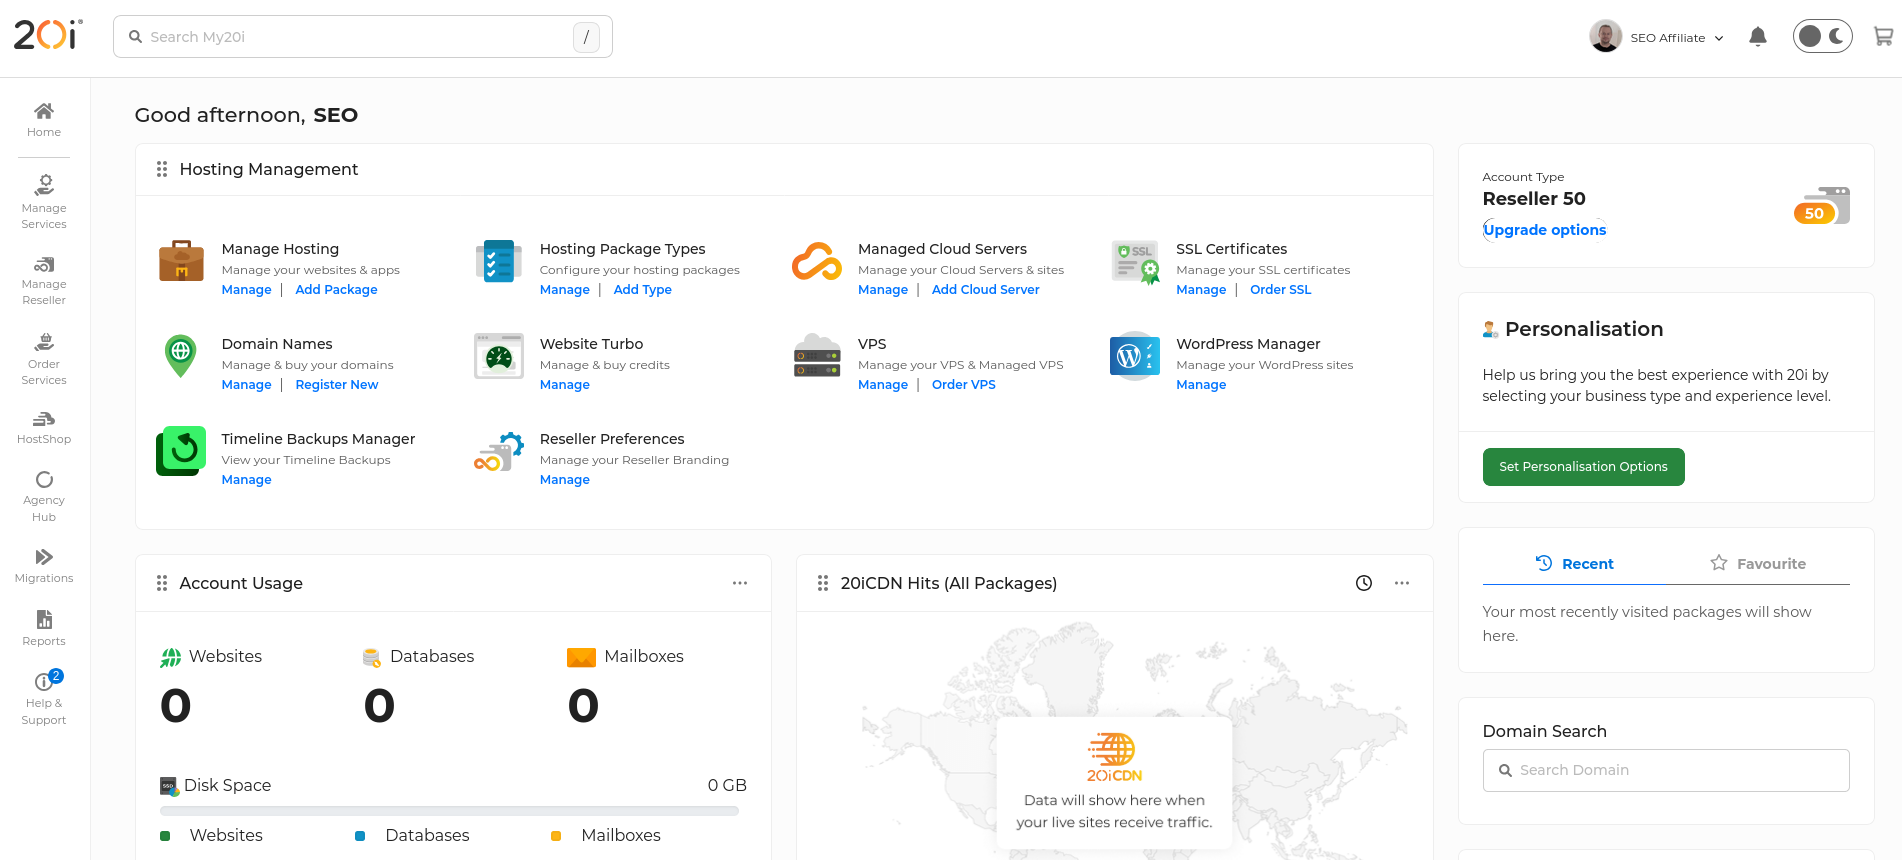1902x860 pixels.
Task: Focus the Search Domain field
Action: [x=1666, y=770]
